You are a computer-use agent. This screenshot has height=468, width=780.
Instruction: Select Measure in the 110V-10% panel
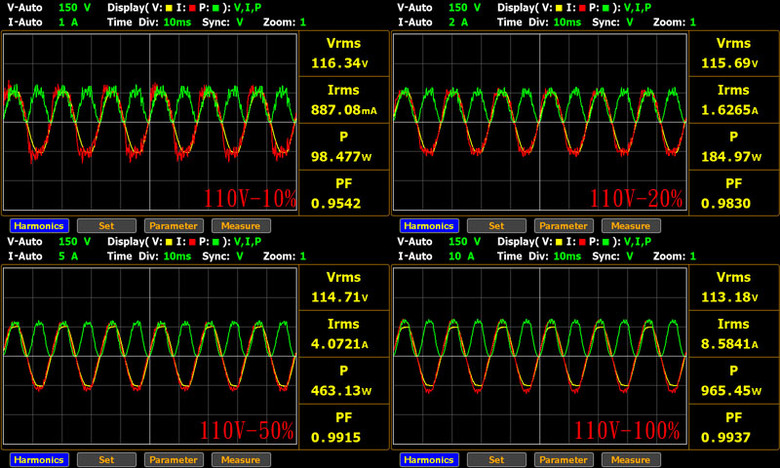[x=241, y=226]
